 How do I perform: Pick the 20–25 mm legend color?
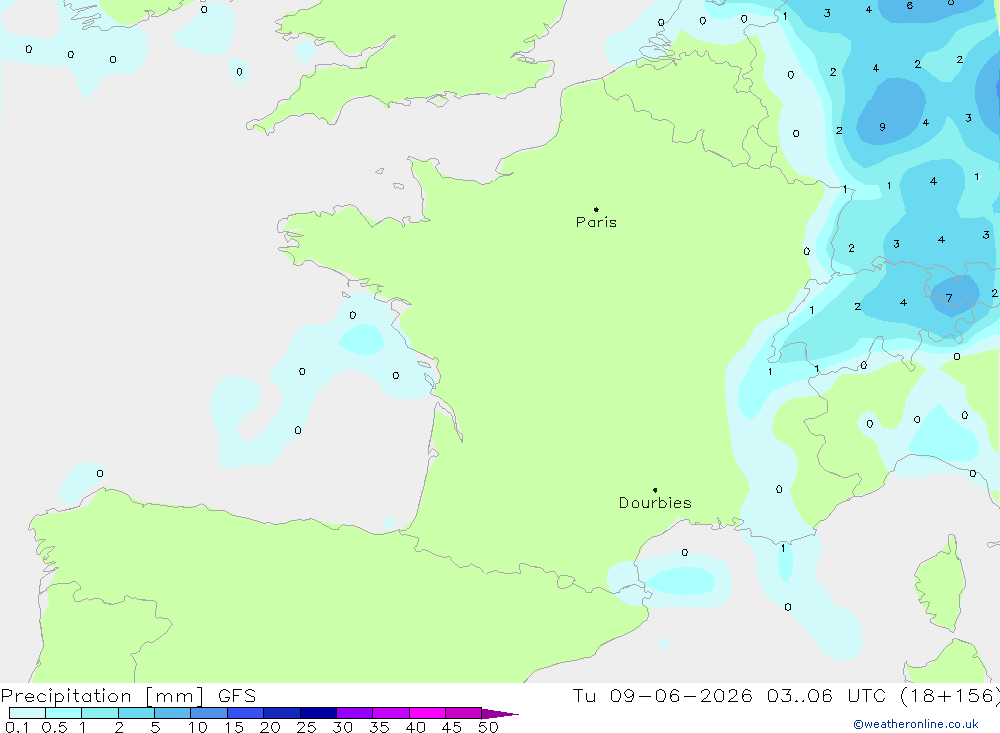[281, 713]
